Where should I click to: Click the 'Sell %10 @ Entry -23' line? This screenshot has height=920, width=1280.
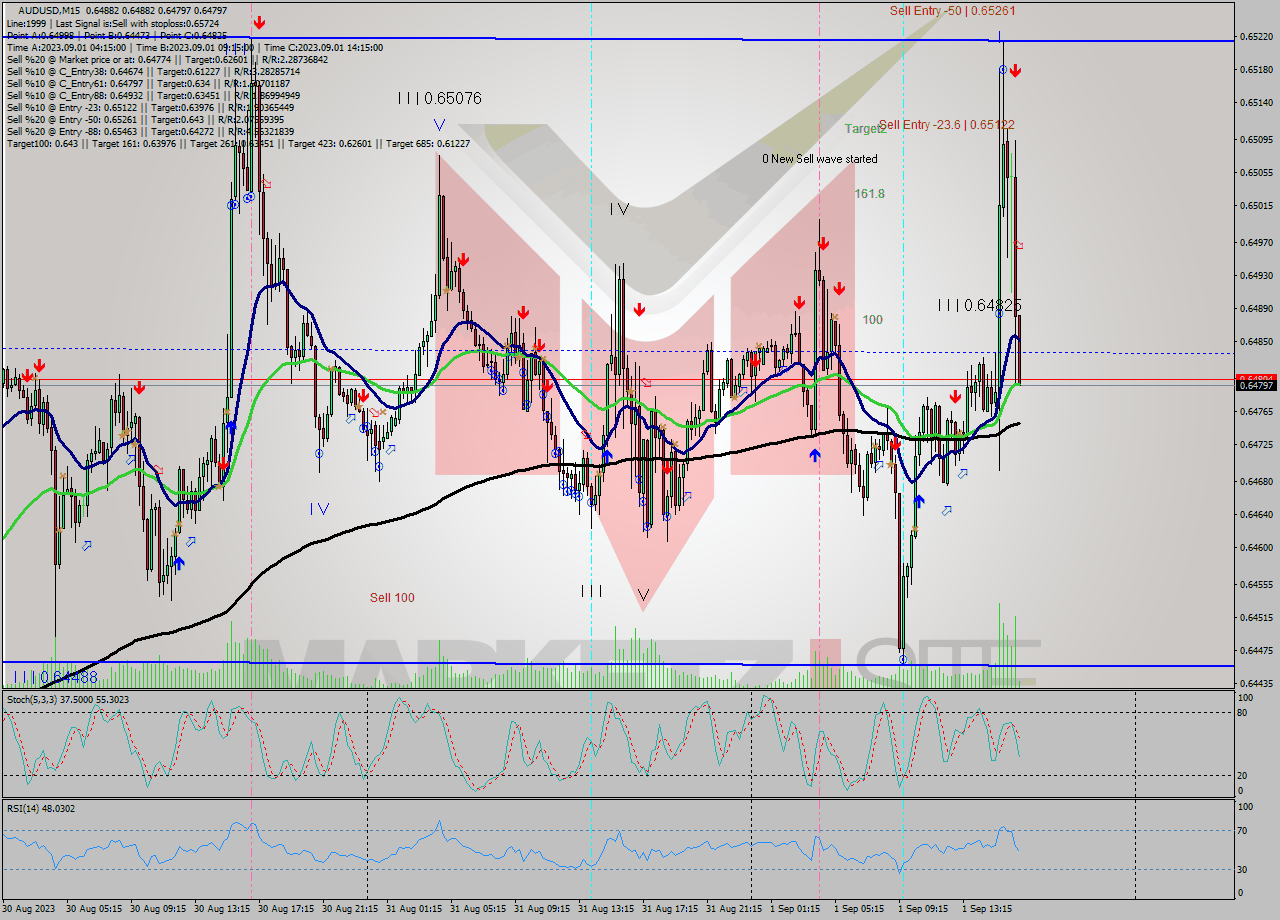[x=150, y=107]
